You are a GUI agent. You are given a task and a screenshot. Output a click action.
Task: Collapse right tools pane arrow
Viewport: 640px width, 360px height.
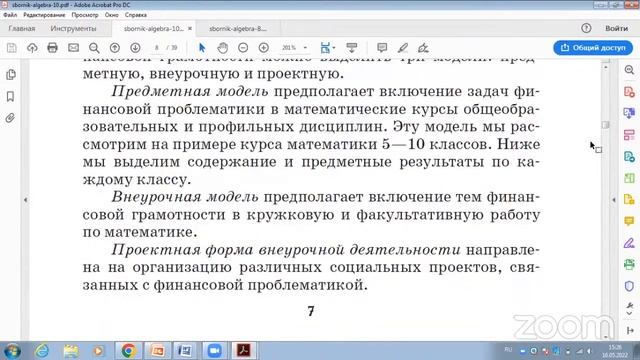point(614,200)
